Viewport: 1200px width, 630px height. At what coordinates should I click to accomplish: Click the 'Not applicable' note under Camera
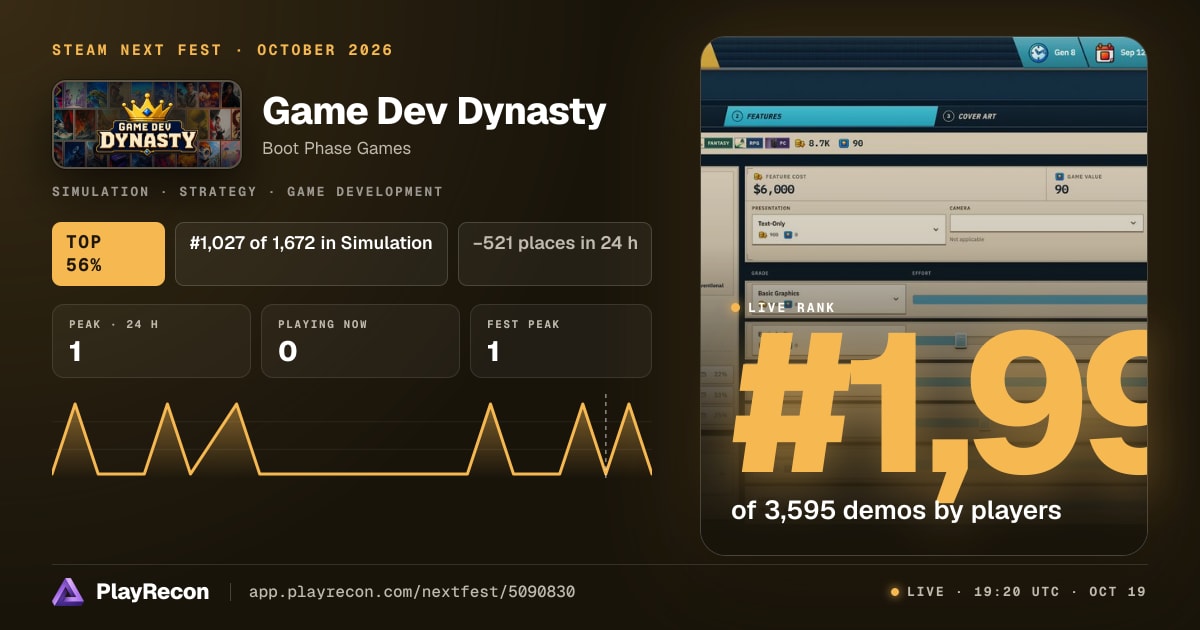point(968,239)
